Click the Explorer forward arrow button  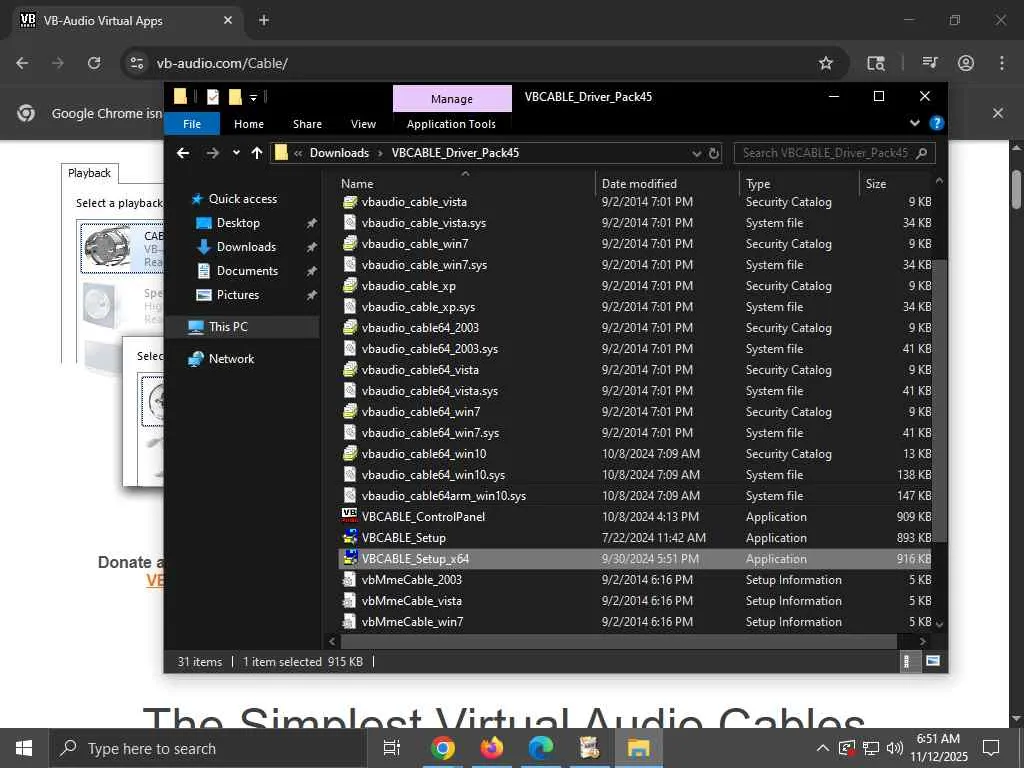tap(212, 153)
